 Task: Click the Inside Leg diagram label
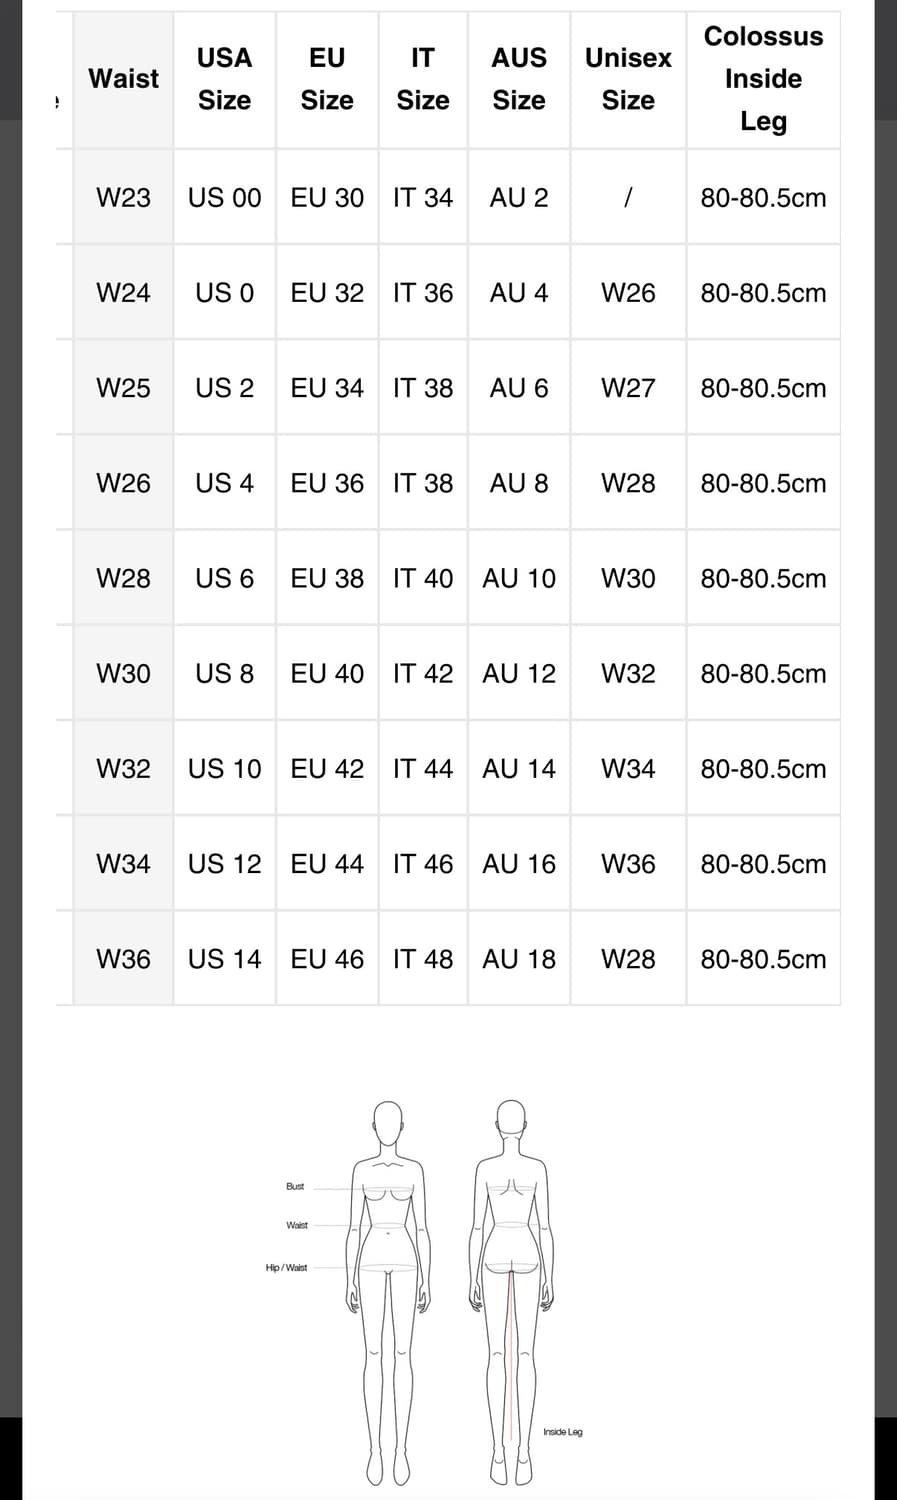point(563,1432)
